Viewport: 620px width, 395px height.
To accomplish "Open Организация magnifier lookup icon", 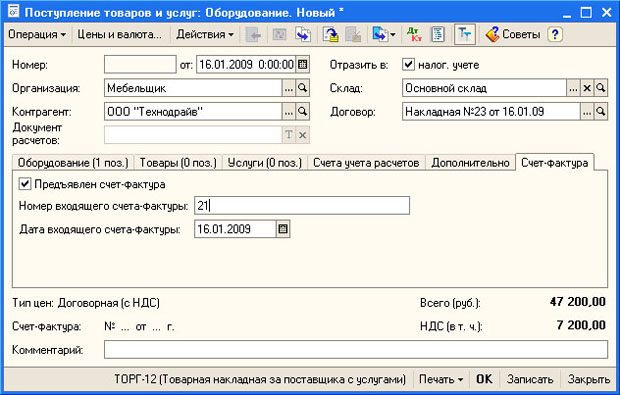I will point(302,88).
